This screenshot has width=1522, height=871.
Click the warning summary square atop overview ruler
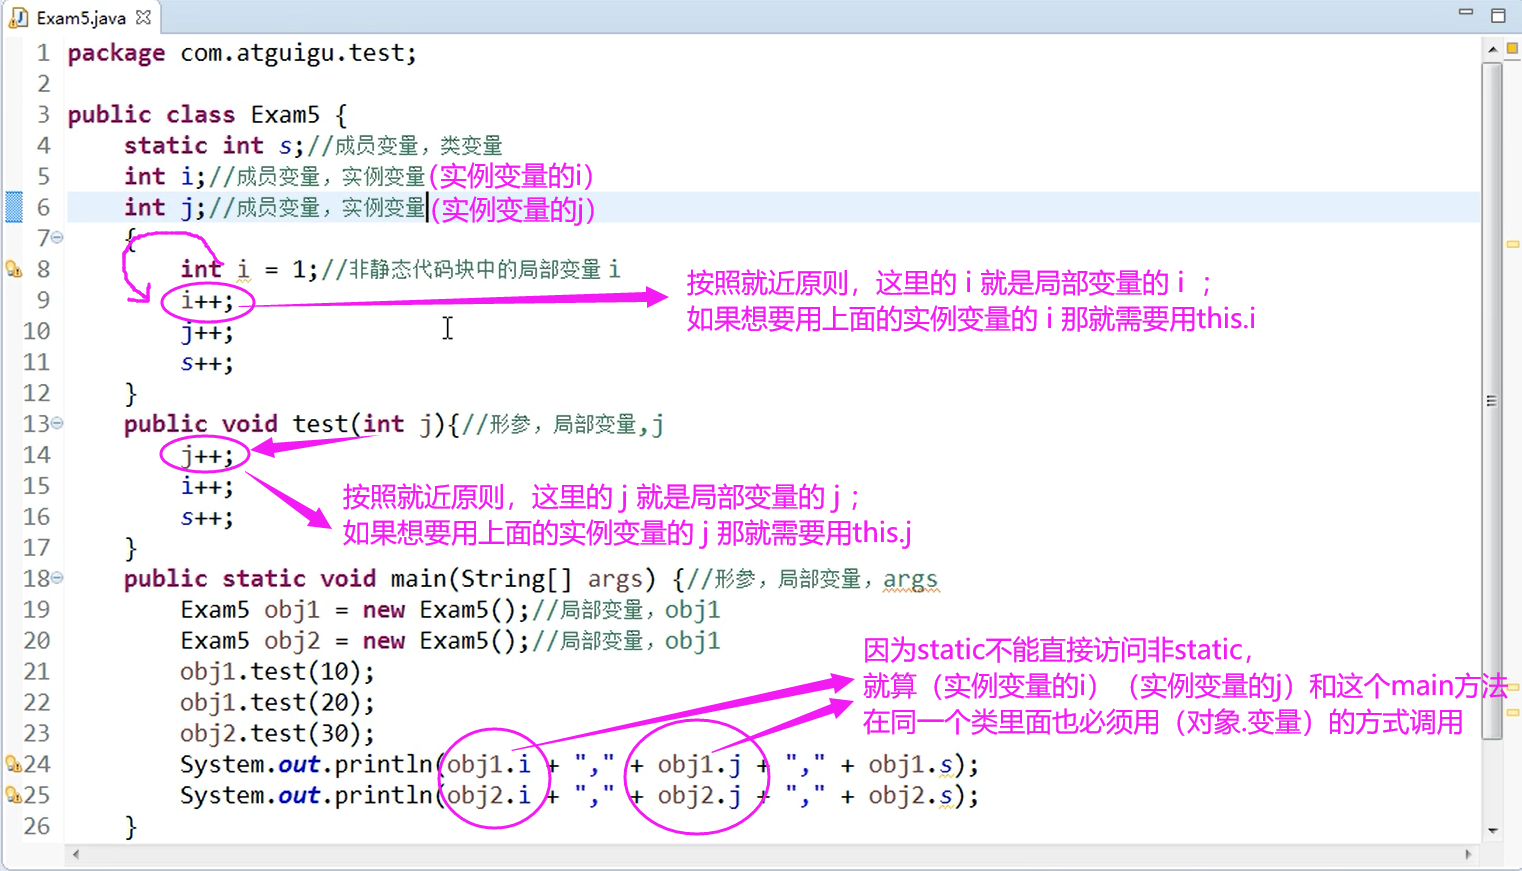(x=1512, y=48)
